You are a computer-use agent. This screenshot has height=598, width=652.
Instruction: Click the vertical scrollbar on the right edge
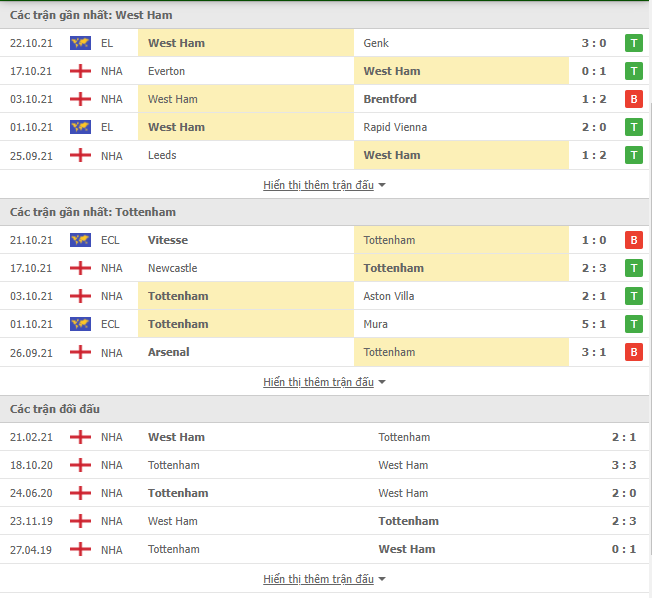click(650, 329)
